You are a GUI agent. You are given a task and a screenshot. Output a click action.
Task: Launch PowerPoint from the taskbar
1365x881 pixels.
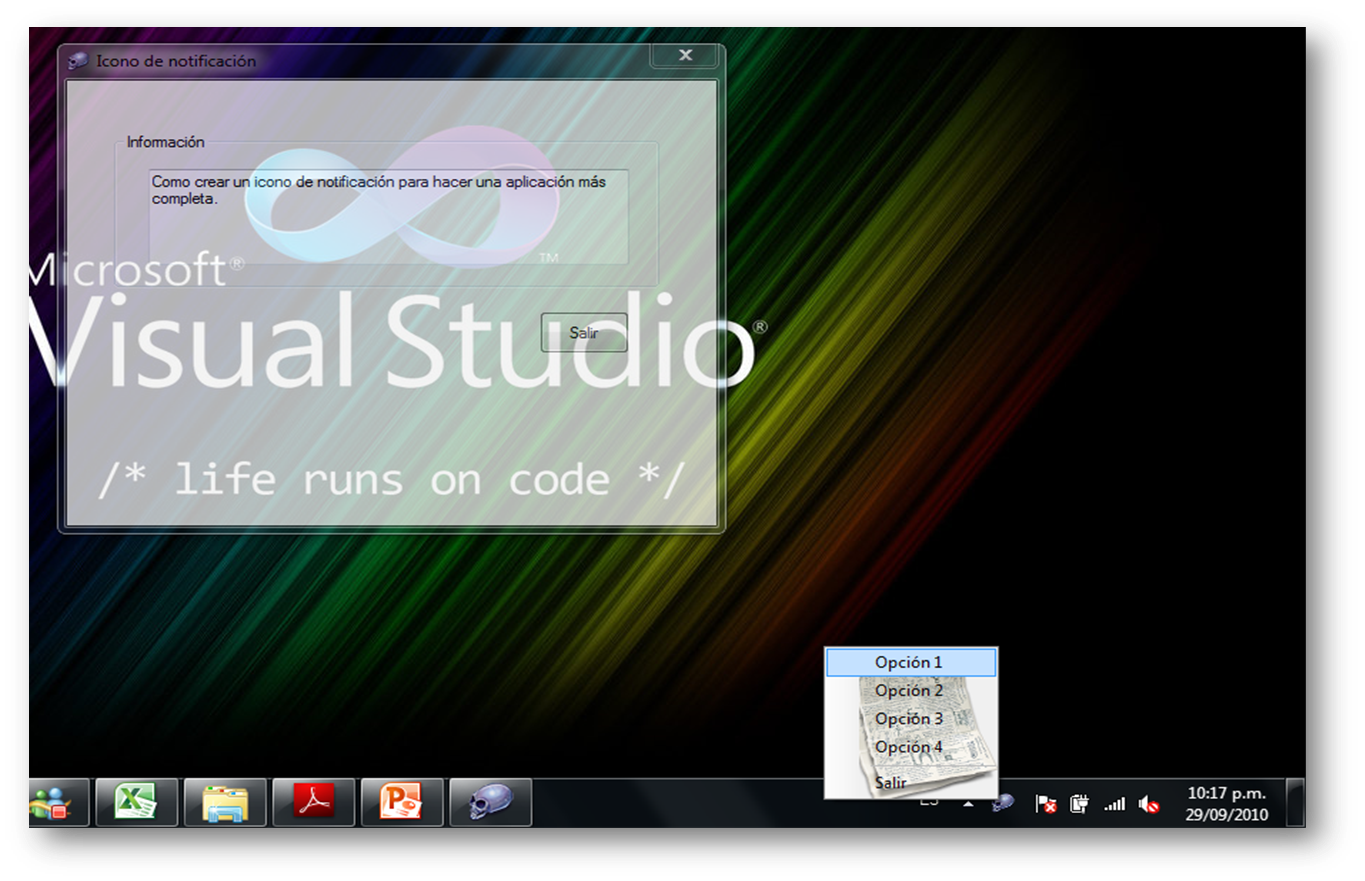[x=402, y=802]
